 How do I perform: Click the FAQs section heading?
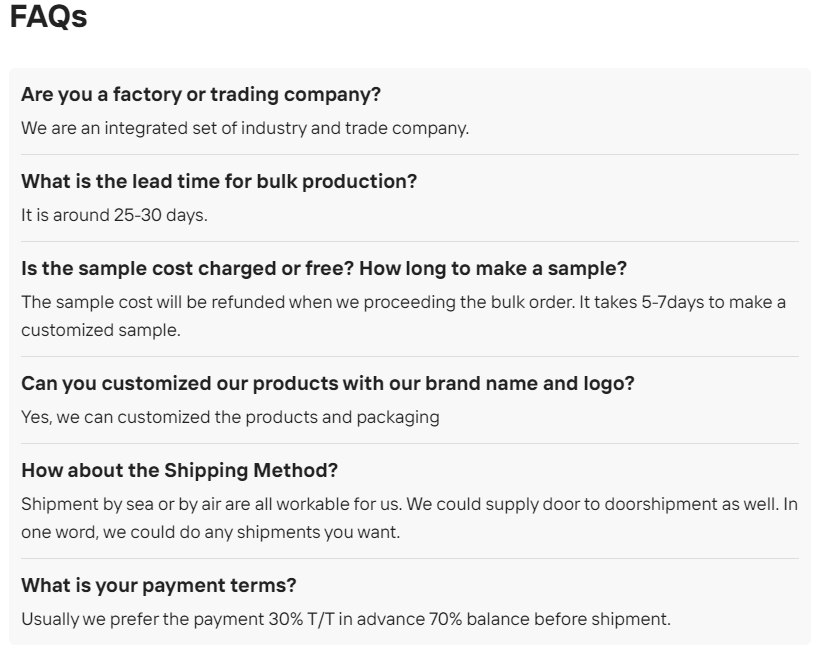48,18
